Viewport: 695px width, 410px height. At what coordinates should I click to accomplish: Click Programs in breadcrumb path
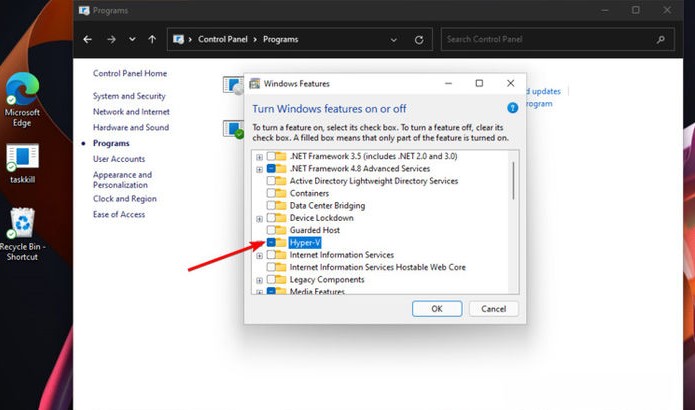click(281, 39)
